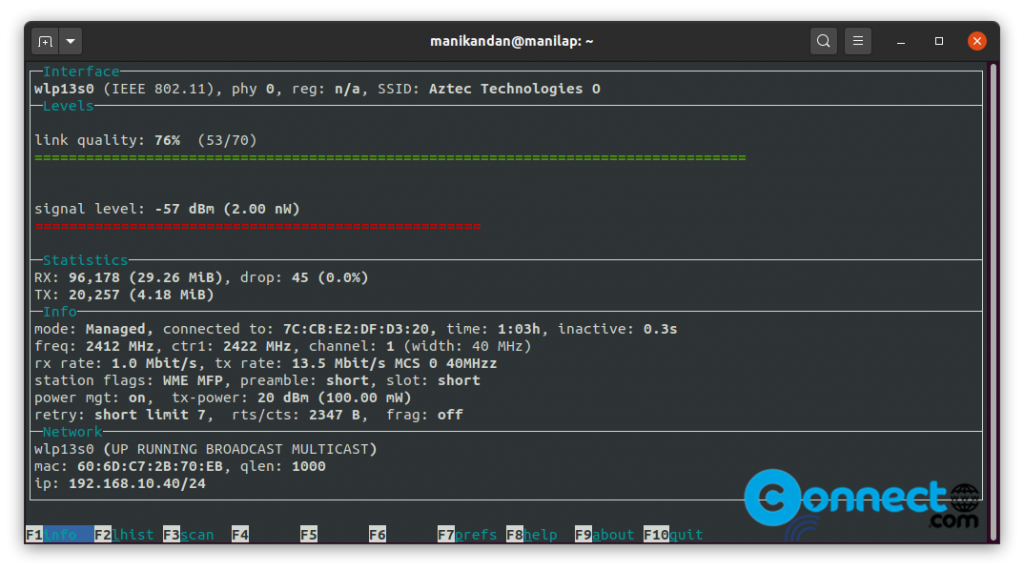Open the terminal hamburger menu
Image resolution: width=1024 pixels, height=571 pixels.
coord(857,41)
